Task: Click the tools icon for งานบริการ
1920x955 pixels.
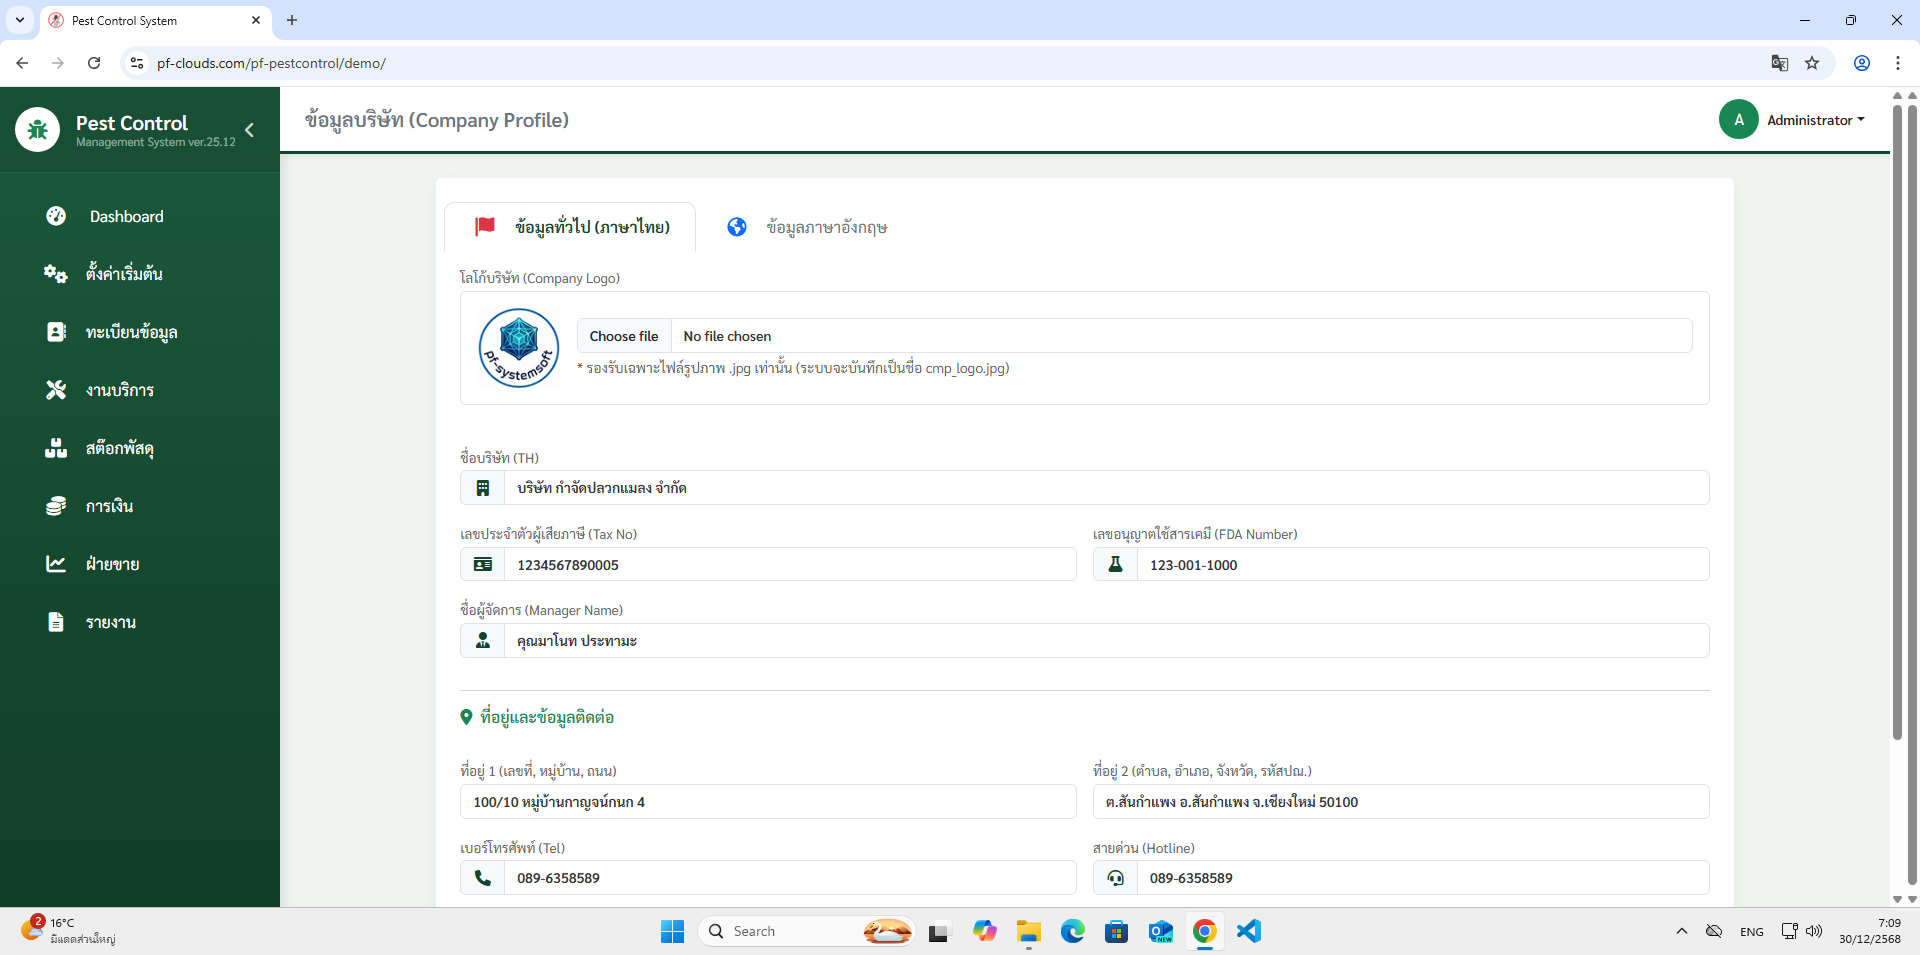Action: click(x=56, y=390)
